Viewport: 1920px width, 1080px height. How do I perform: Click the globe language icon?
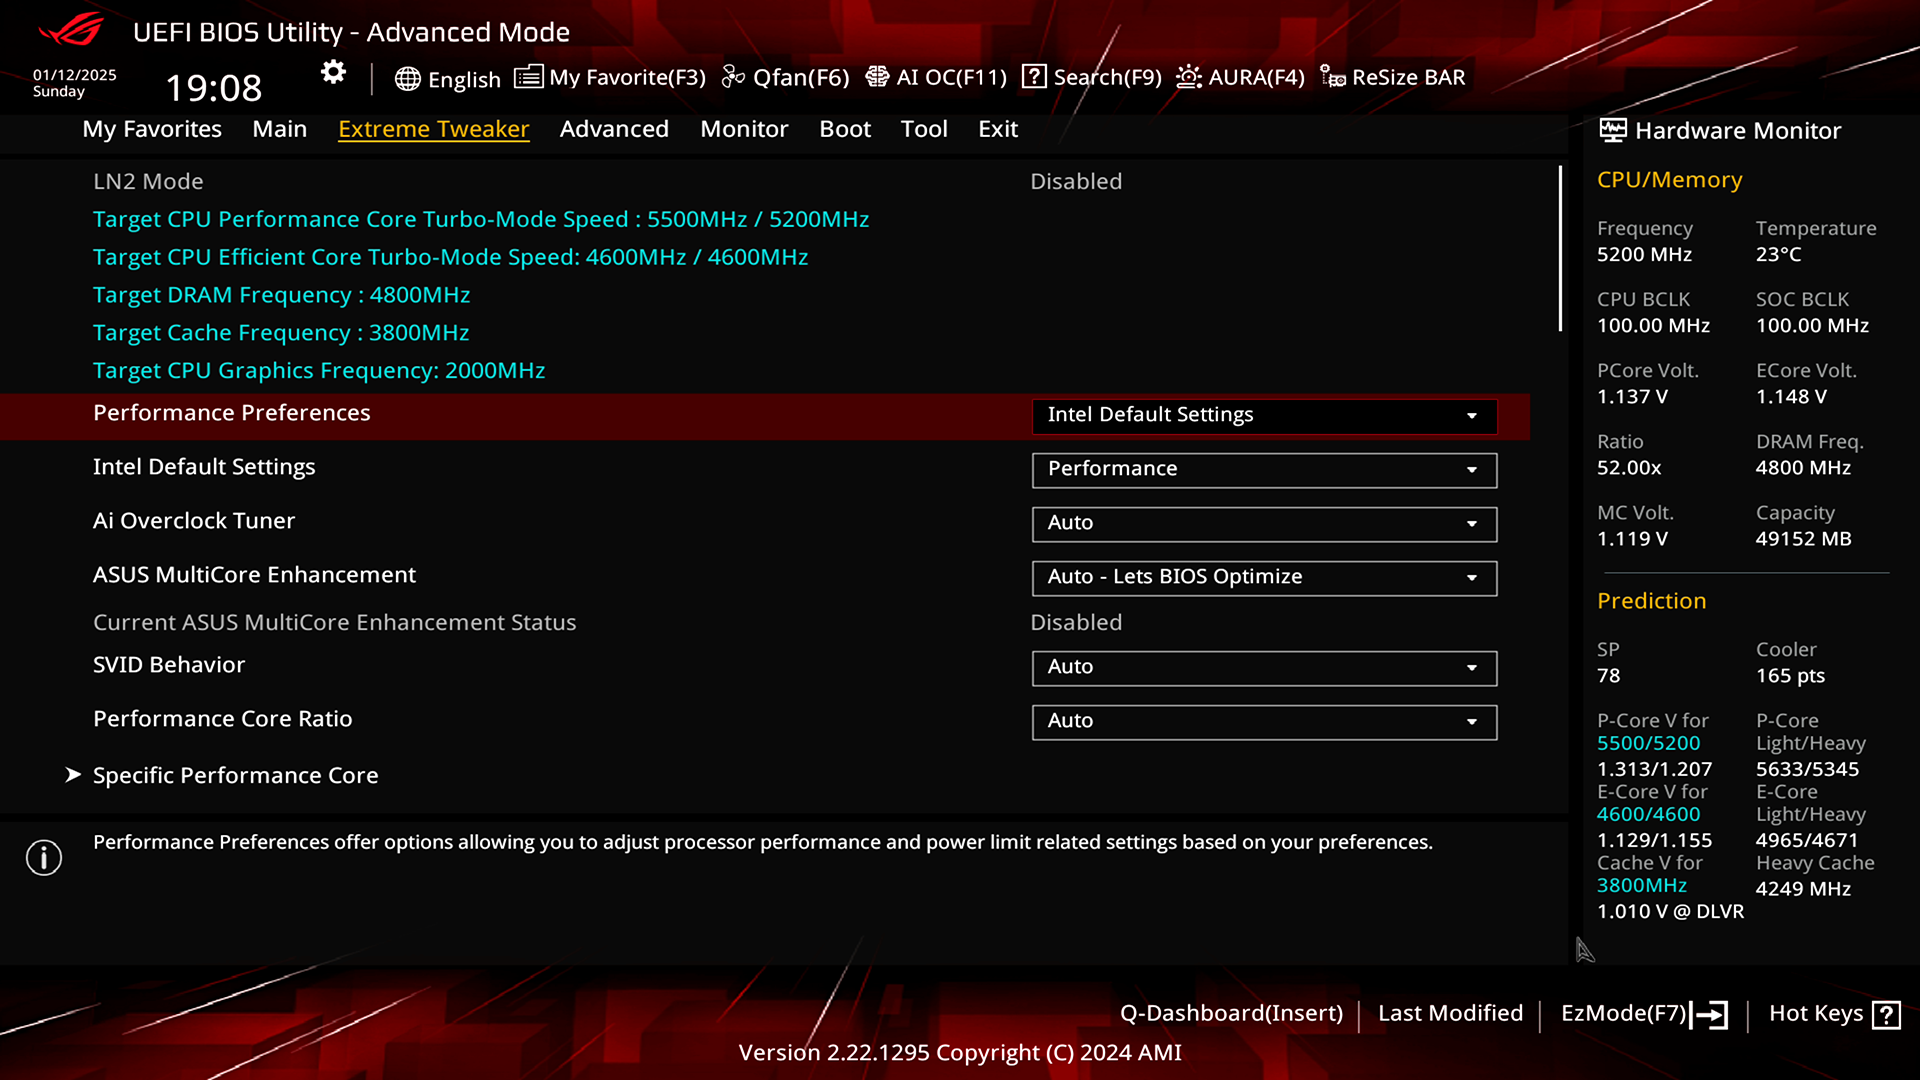point(407,79)
